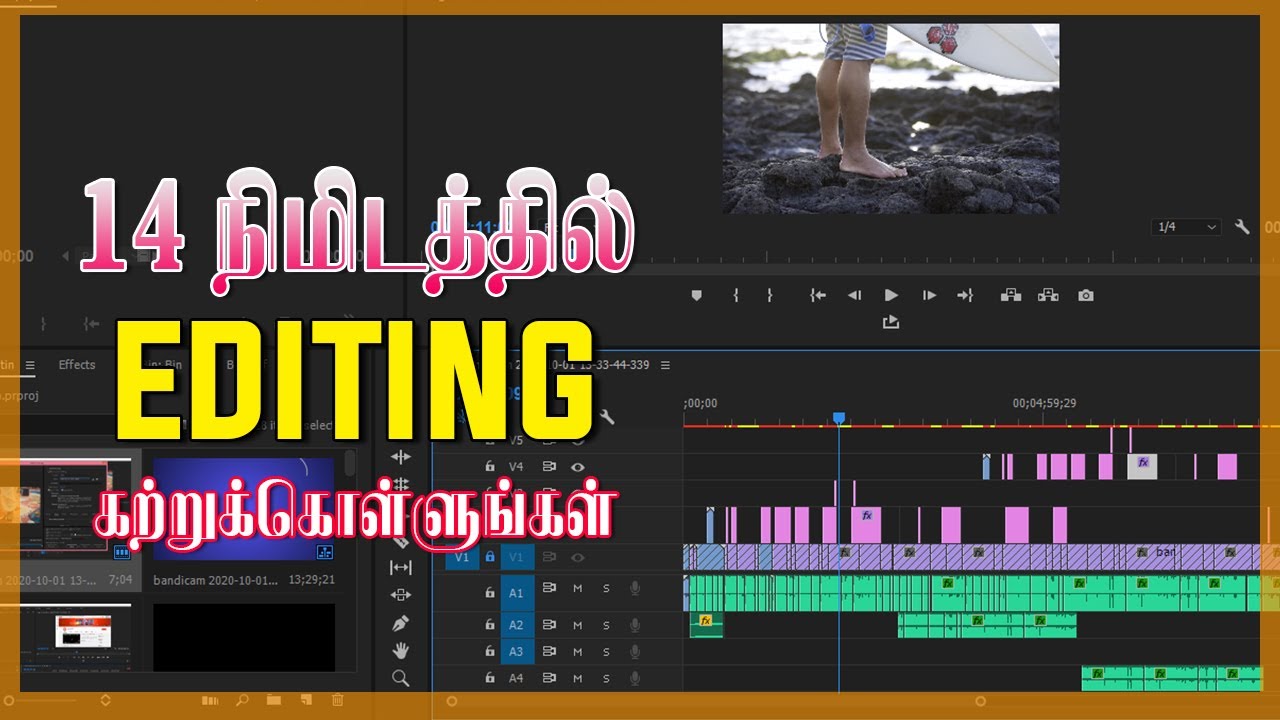The image size is (1280, 720).
Task: Toggle A3 track targeting
Action: [517, 651]
